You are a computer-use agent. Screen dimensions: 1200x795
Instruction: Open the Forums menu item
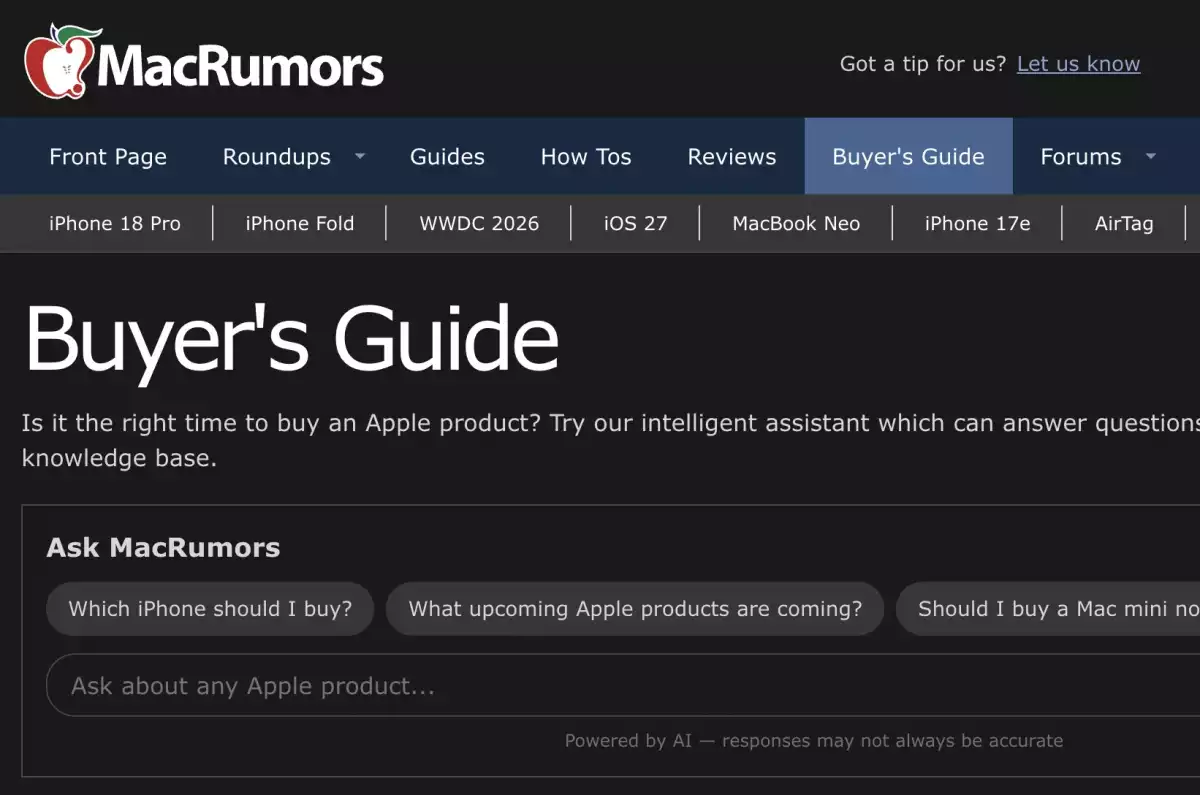(1081, 157)
